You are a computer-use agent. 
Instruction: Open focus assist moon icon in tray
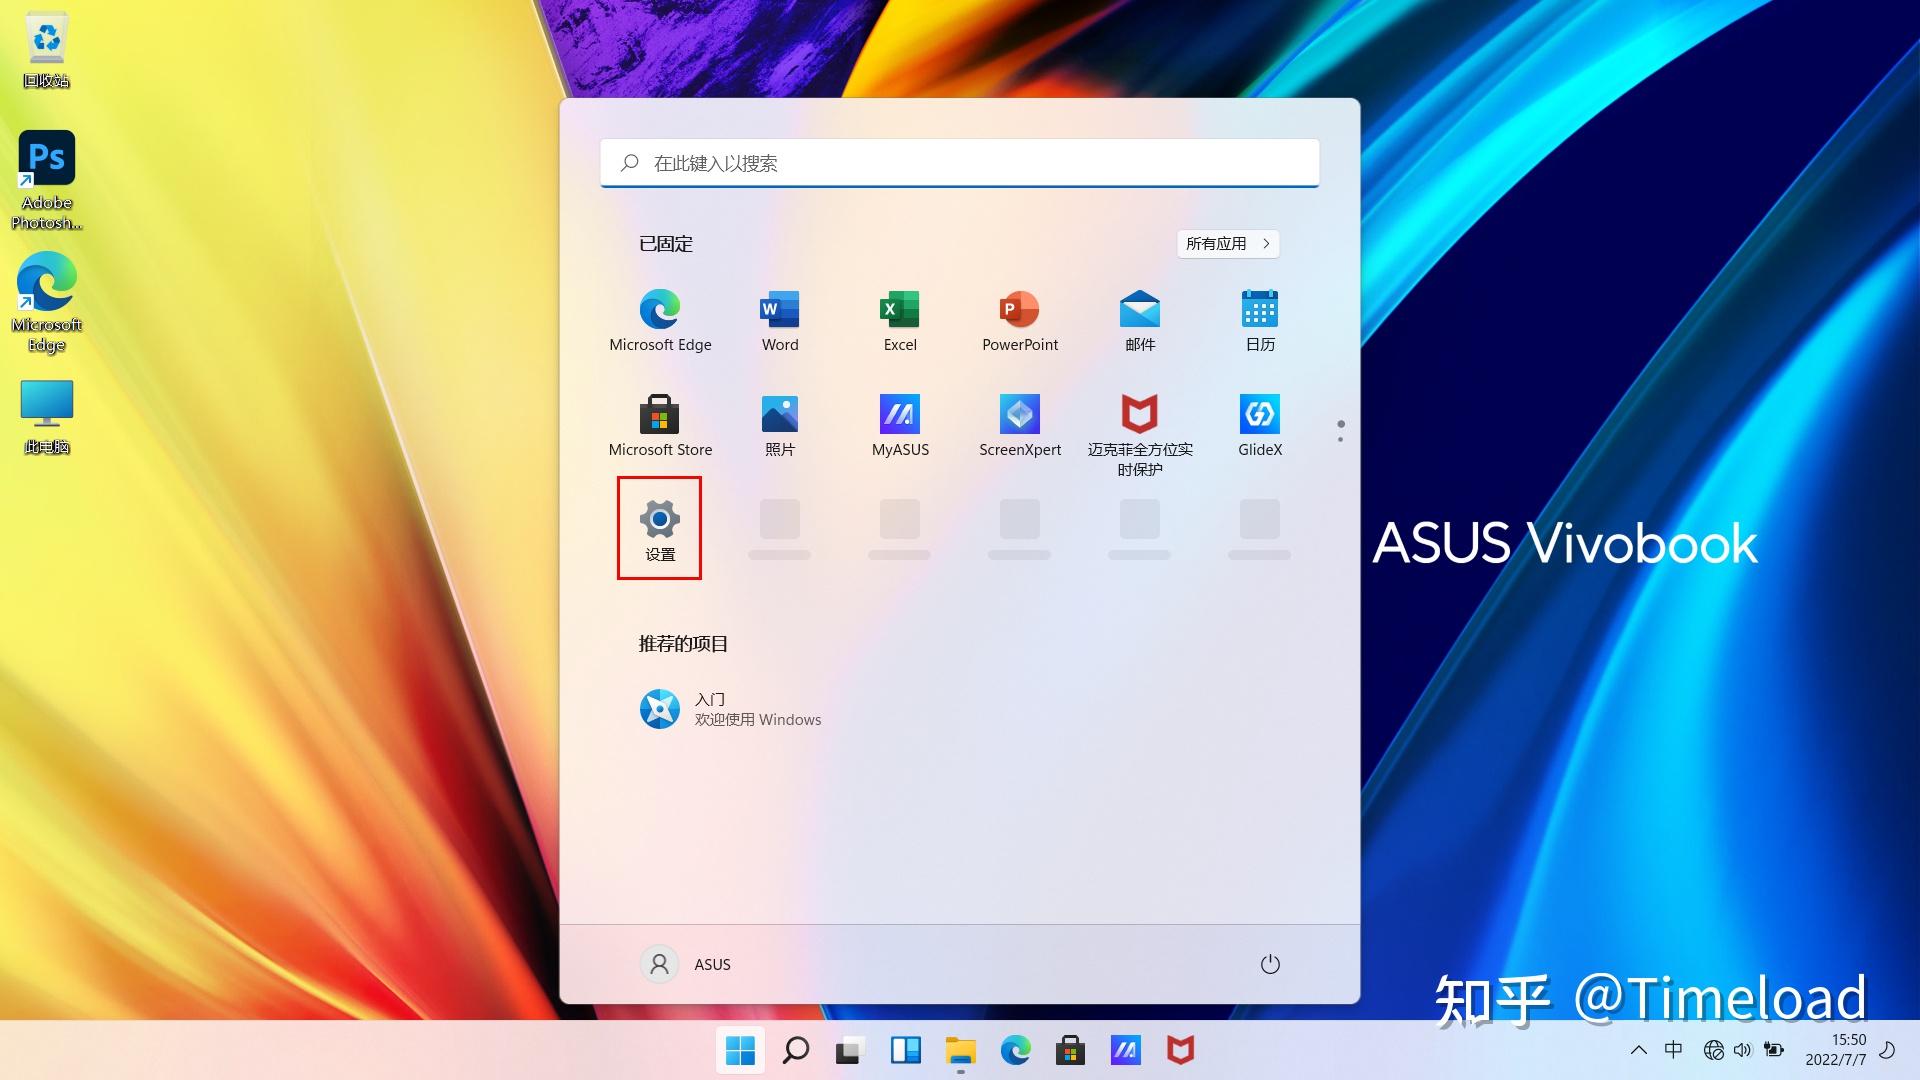(1888, 1050)
